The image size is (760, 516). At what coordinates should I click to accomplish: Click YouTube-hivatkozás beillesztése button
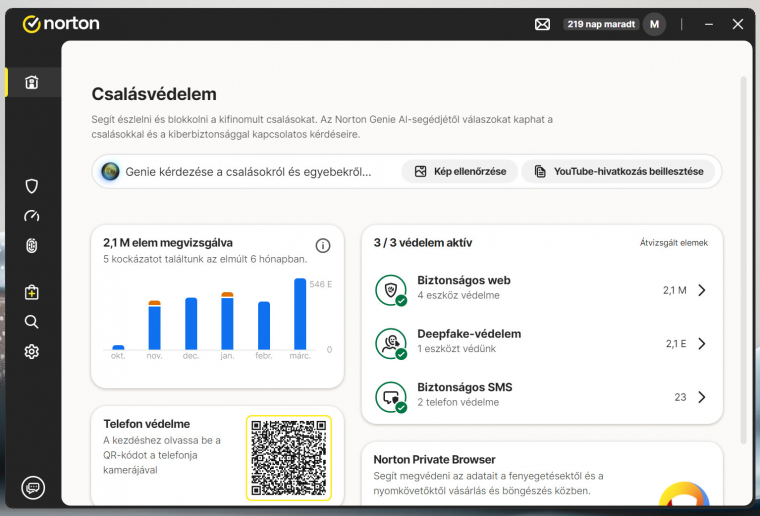pyautogui.click(x=618, y=172)
